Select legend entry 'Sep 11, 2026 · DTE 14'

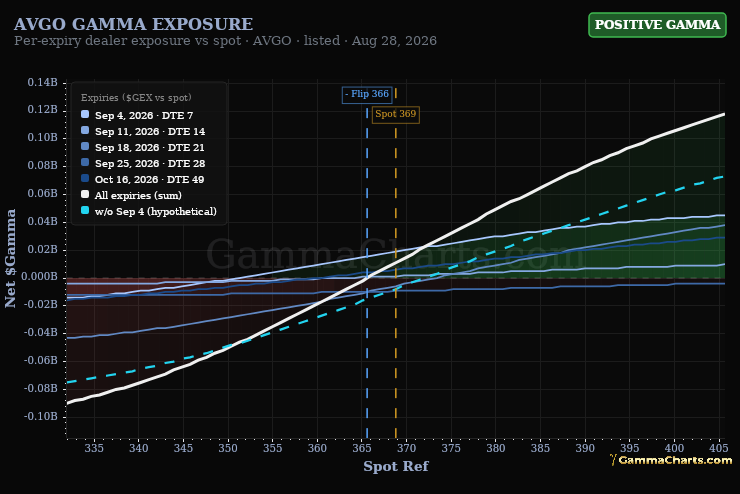pyautogui.click(x=143, y=131)
